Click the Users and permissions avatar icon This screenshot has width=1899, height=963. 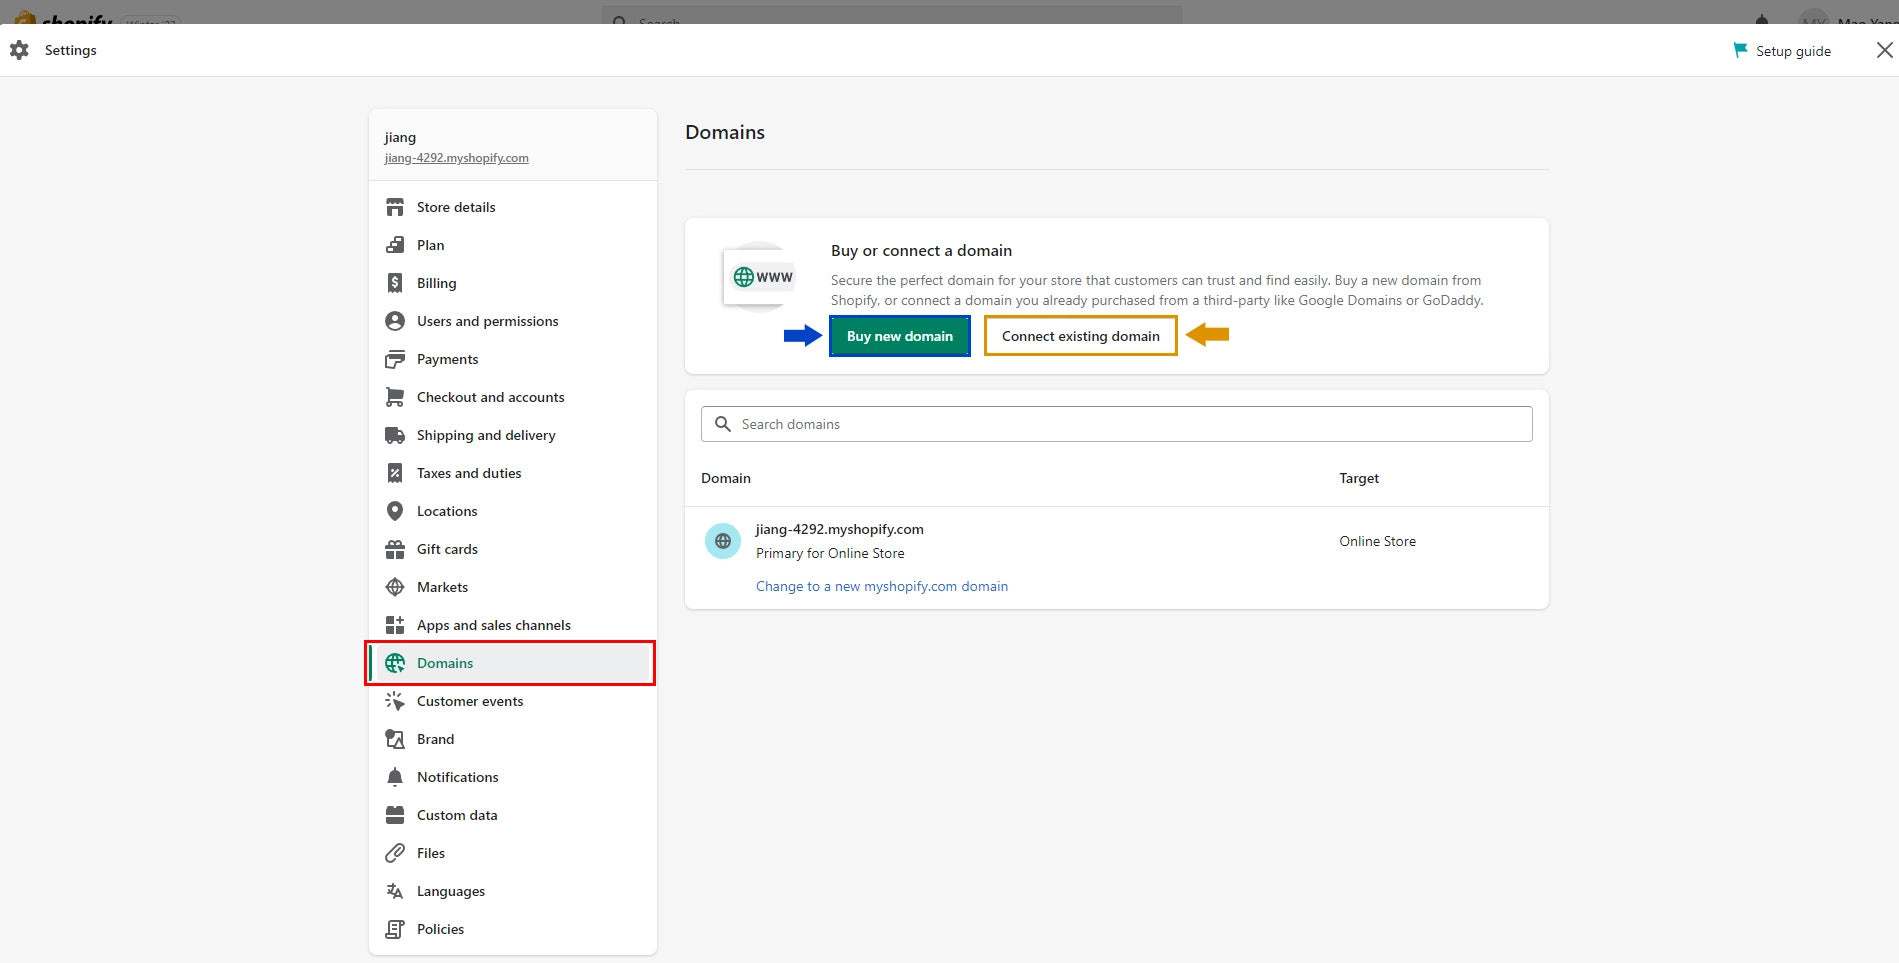coord(395,321)
